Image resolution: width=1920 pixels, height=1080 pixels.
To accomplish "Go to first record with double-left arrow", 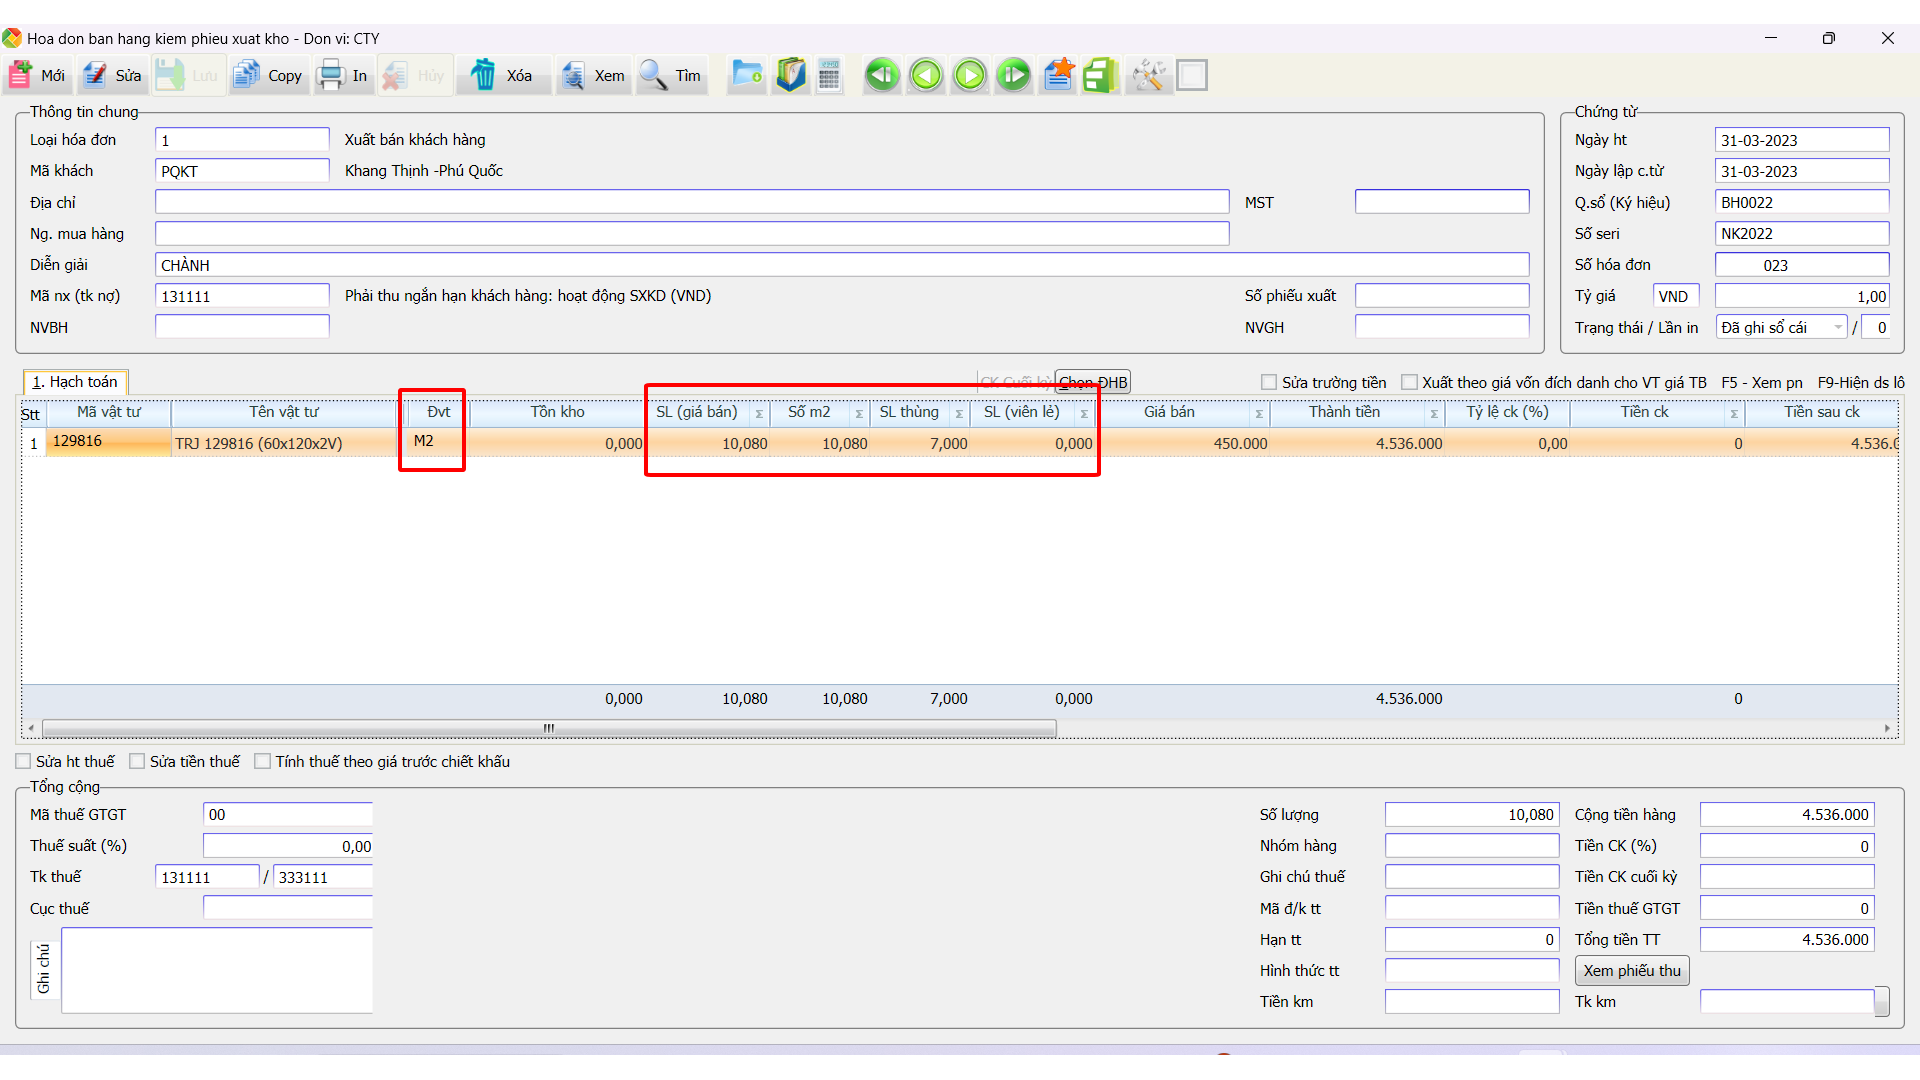I will click(882, 75).
